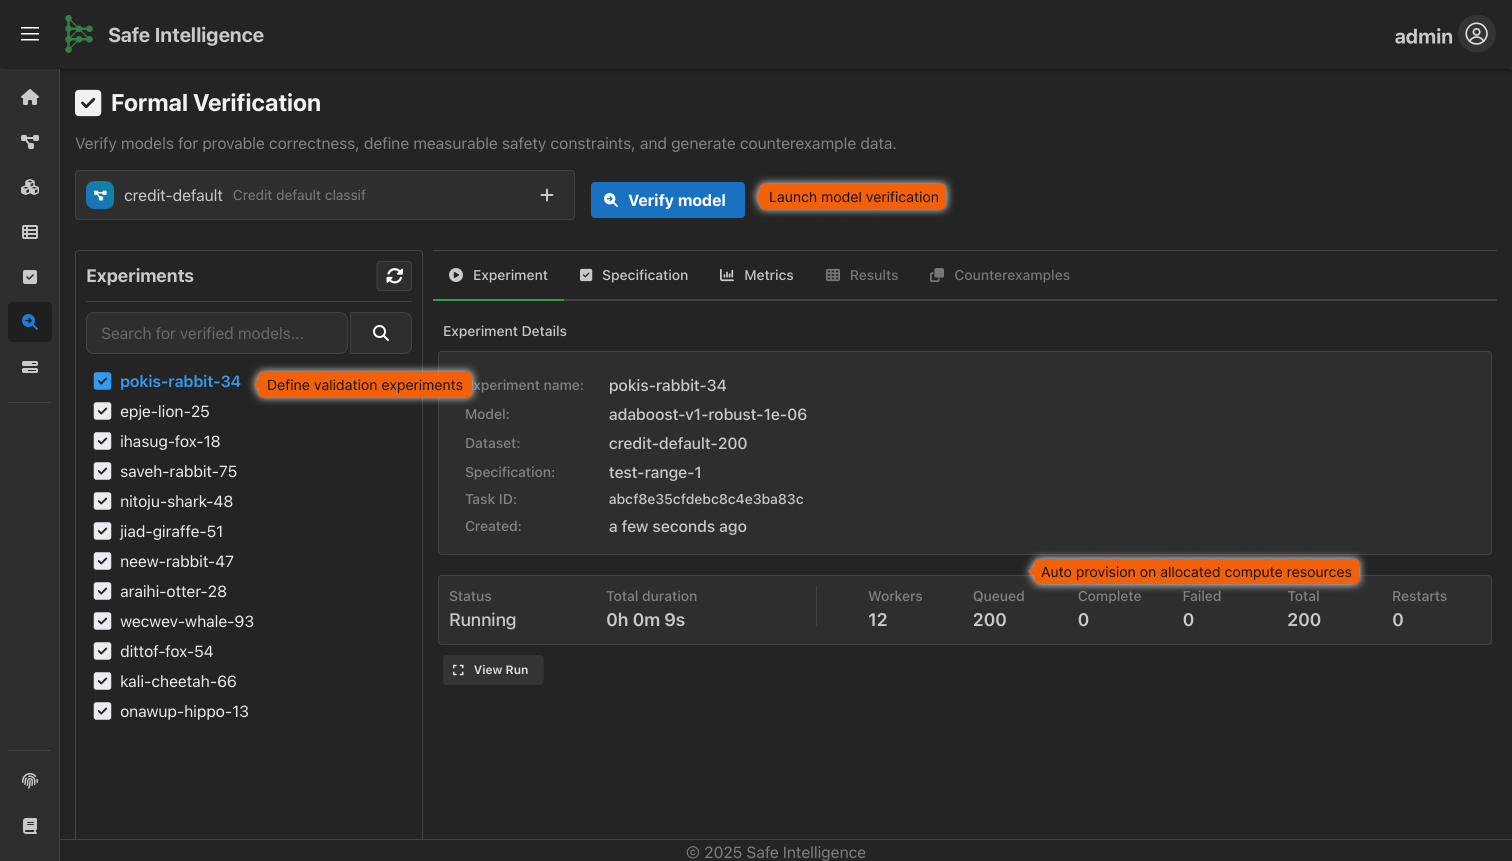
Task: Open the table list icon in sidebar
Action: (30, 232)
